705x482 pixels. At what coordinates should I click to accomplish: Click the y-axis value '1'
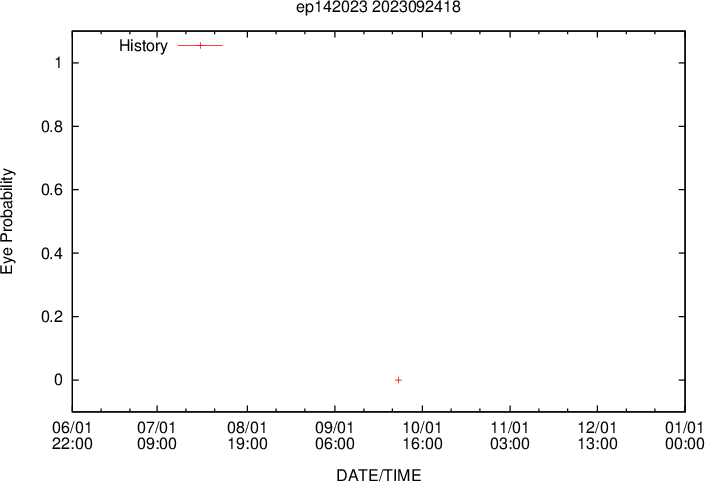point(58,63)
